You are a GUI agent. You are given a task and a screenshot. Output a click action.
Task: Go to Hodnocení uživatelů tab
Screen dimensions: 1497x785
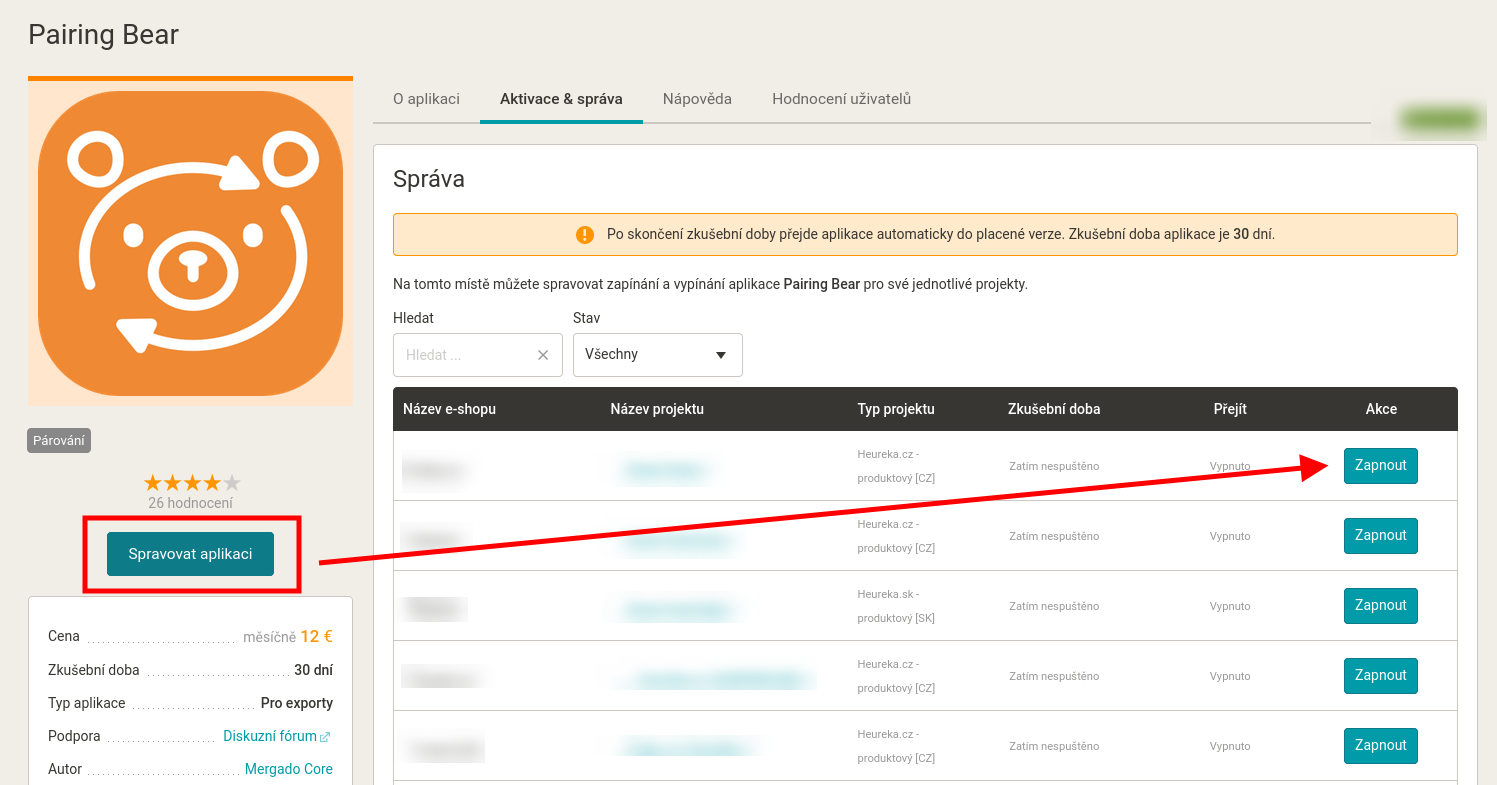[841, 99]
